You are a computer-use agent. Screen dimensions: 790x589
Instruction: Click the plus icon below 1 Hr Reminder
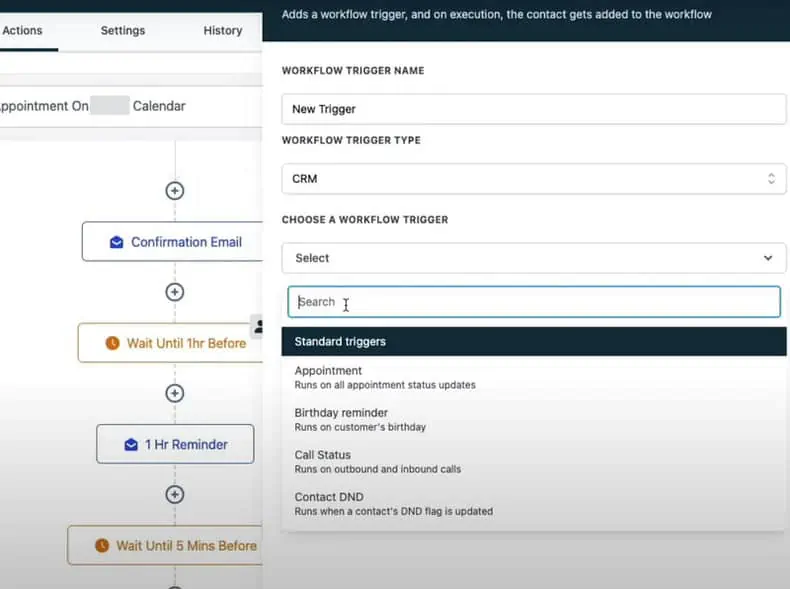click(175, 494)
